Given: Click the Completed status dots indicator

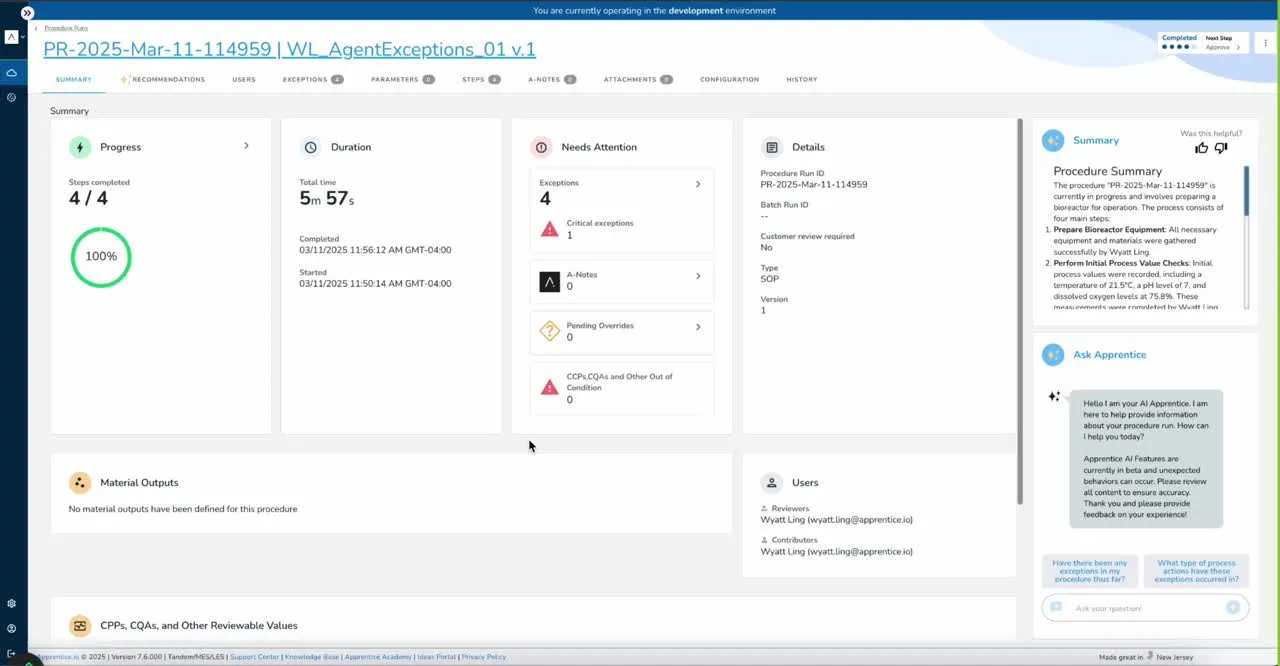Looking at the screenshot, I should (x=1178, y=47).
